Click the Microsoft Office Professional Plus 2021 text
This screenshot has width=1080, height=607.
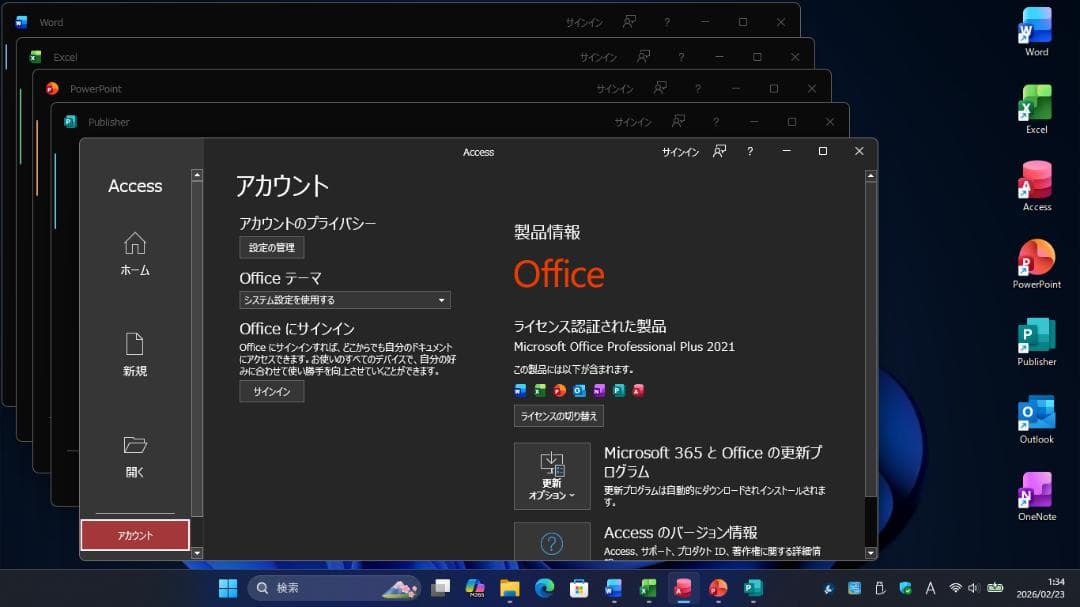point(624,347)
